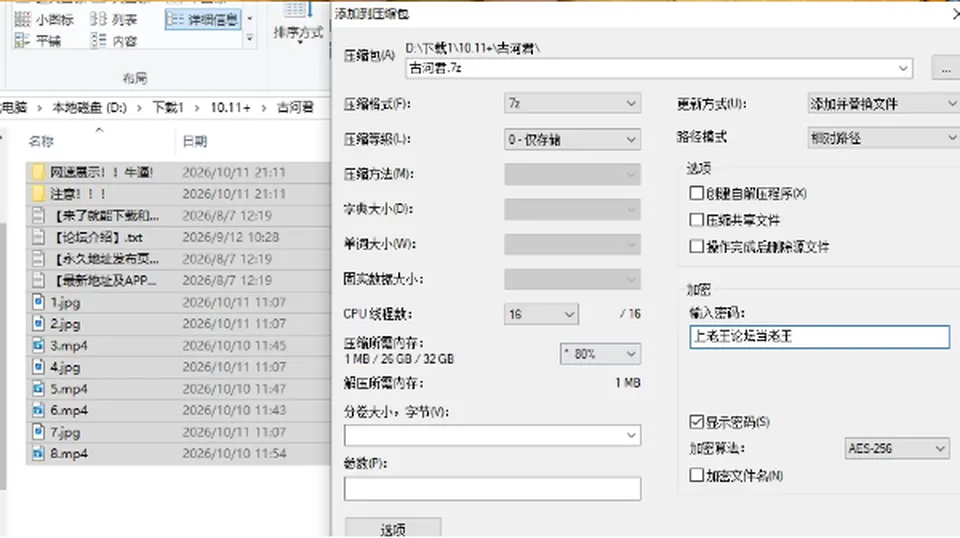Enable 加密文件名 checkbox
960x538 pixels.
pos(696,475)
